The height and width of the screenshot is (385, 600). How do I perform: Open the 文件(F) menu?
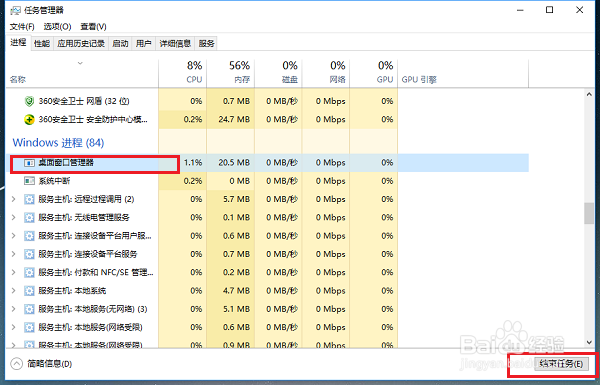[x=22, y=26]
